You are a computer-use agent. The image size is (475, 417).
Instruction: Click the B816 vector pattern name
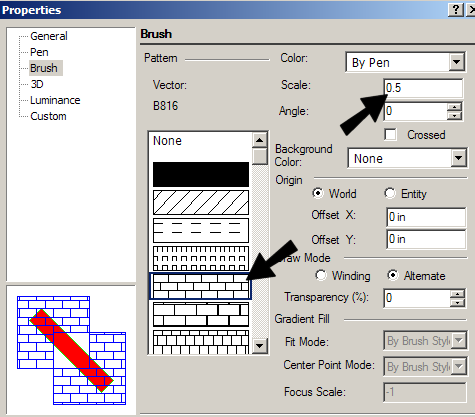(x=165, y=106)
